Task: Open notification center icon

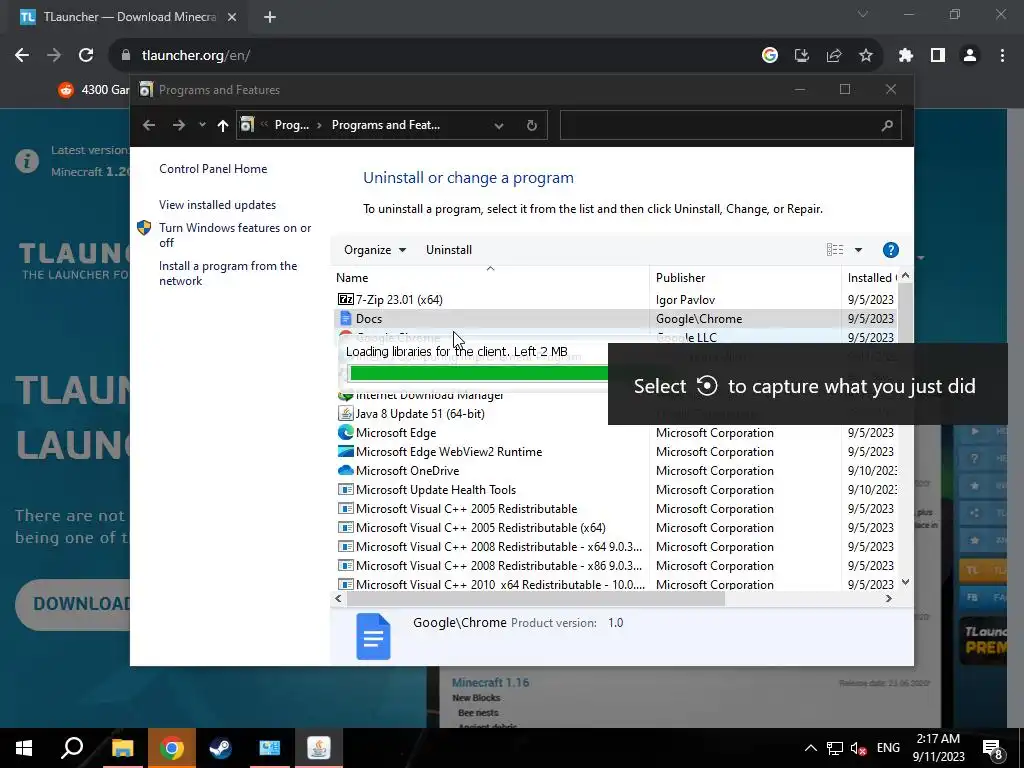Action: click(x=993, y=749)
